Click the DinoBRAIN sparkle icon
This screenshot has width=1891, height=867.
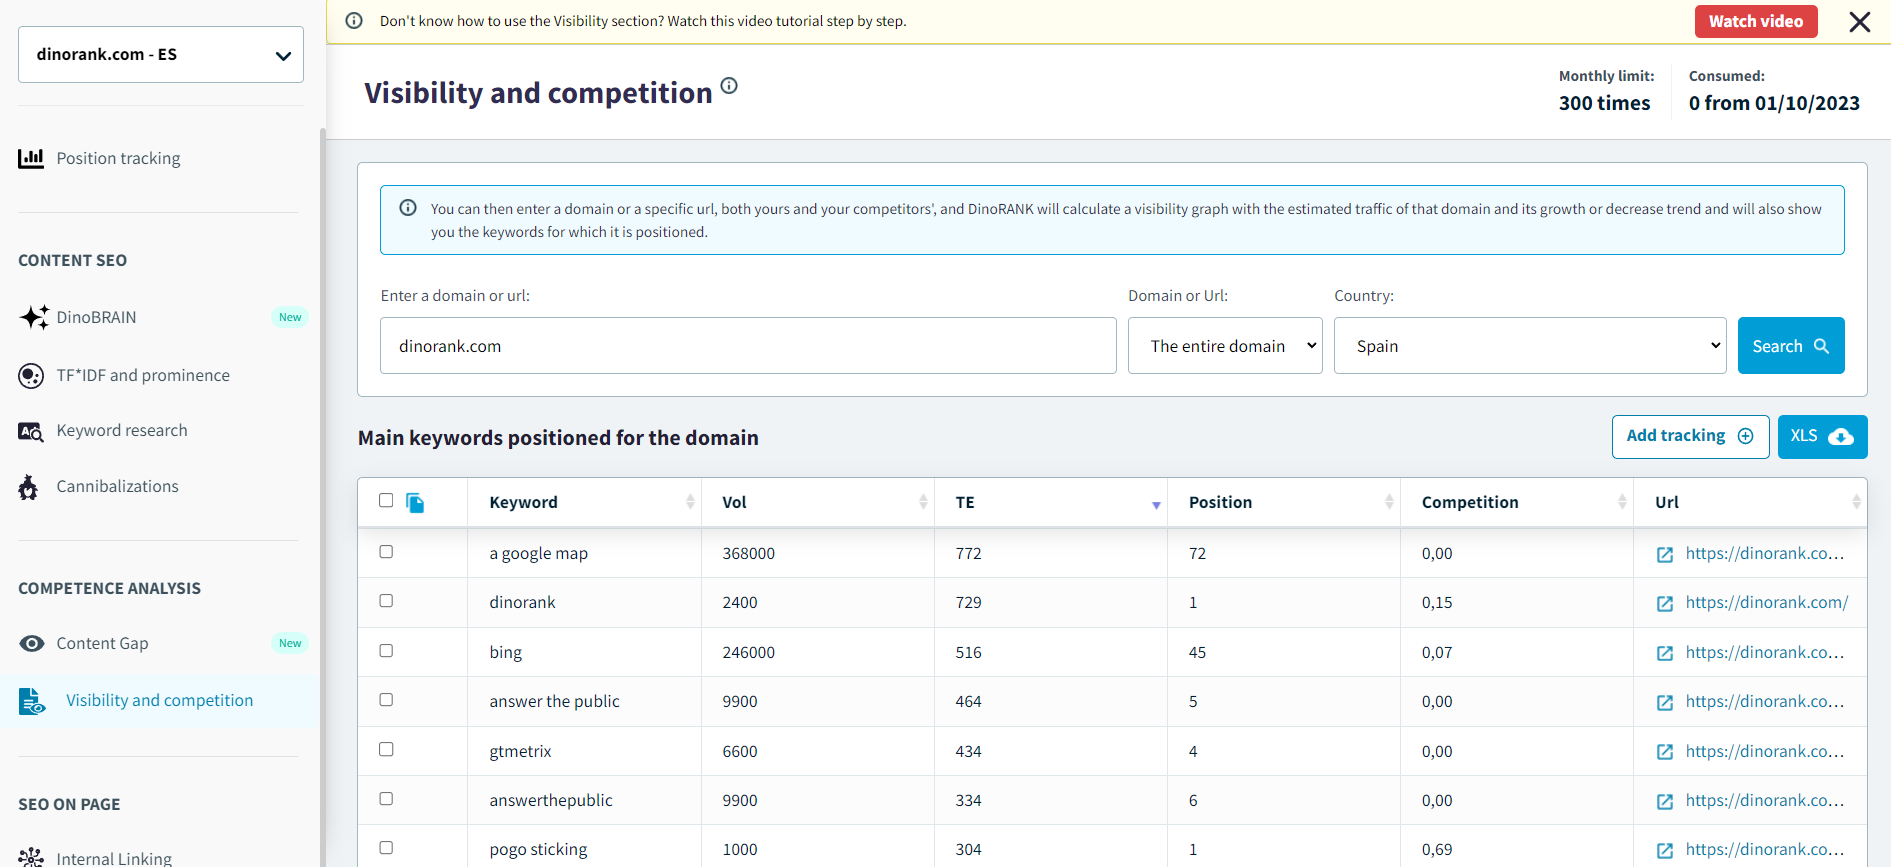pos(33,318)
